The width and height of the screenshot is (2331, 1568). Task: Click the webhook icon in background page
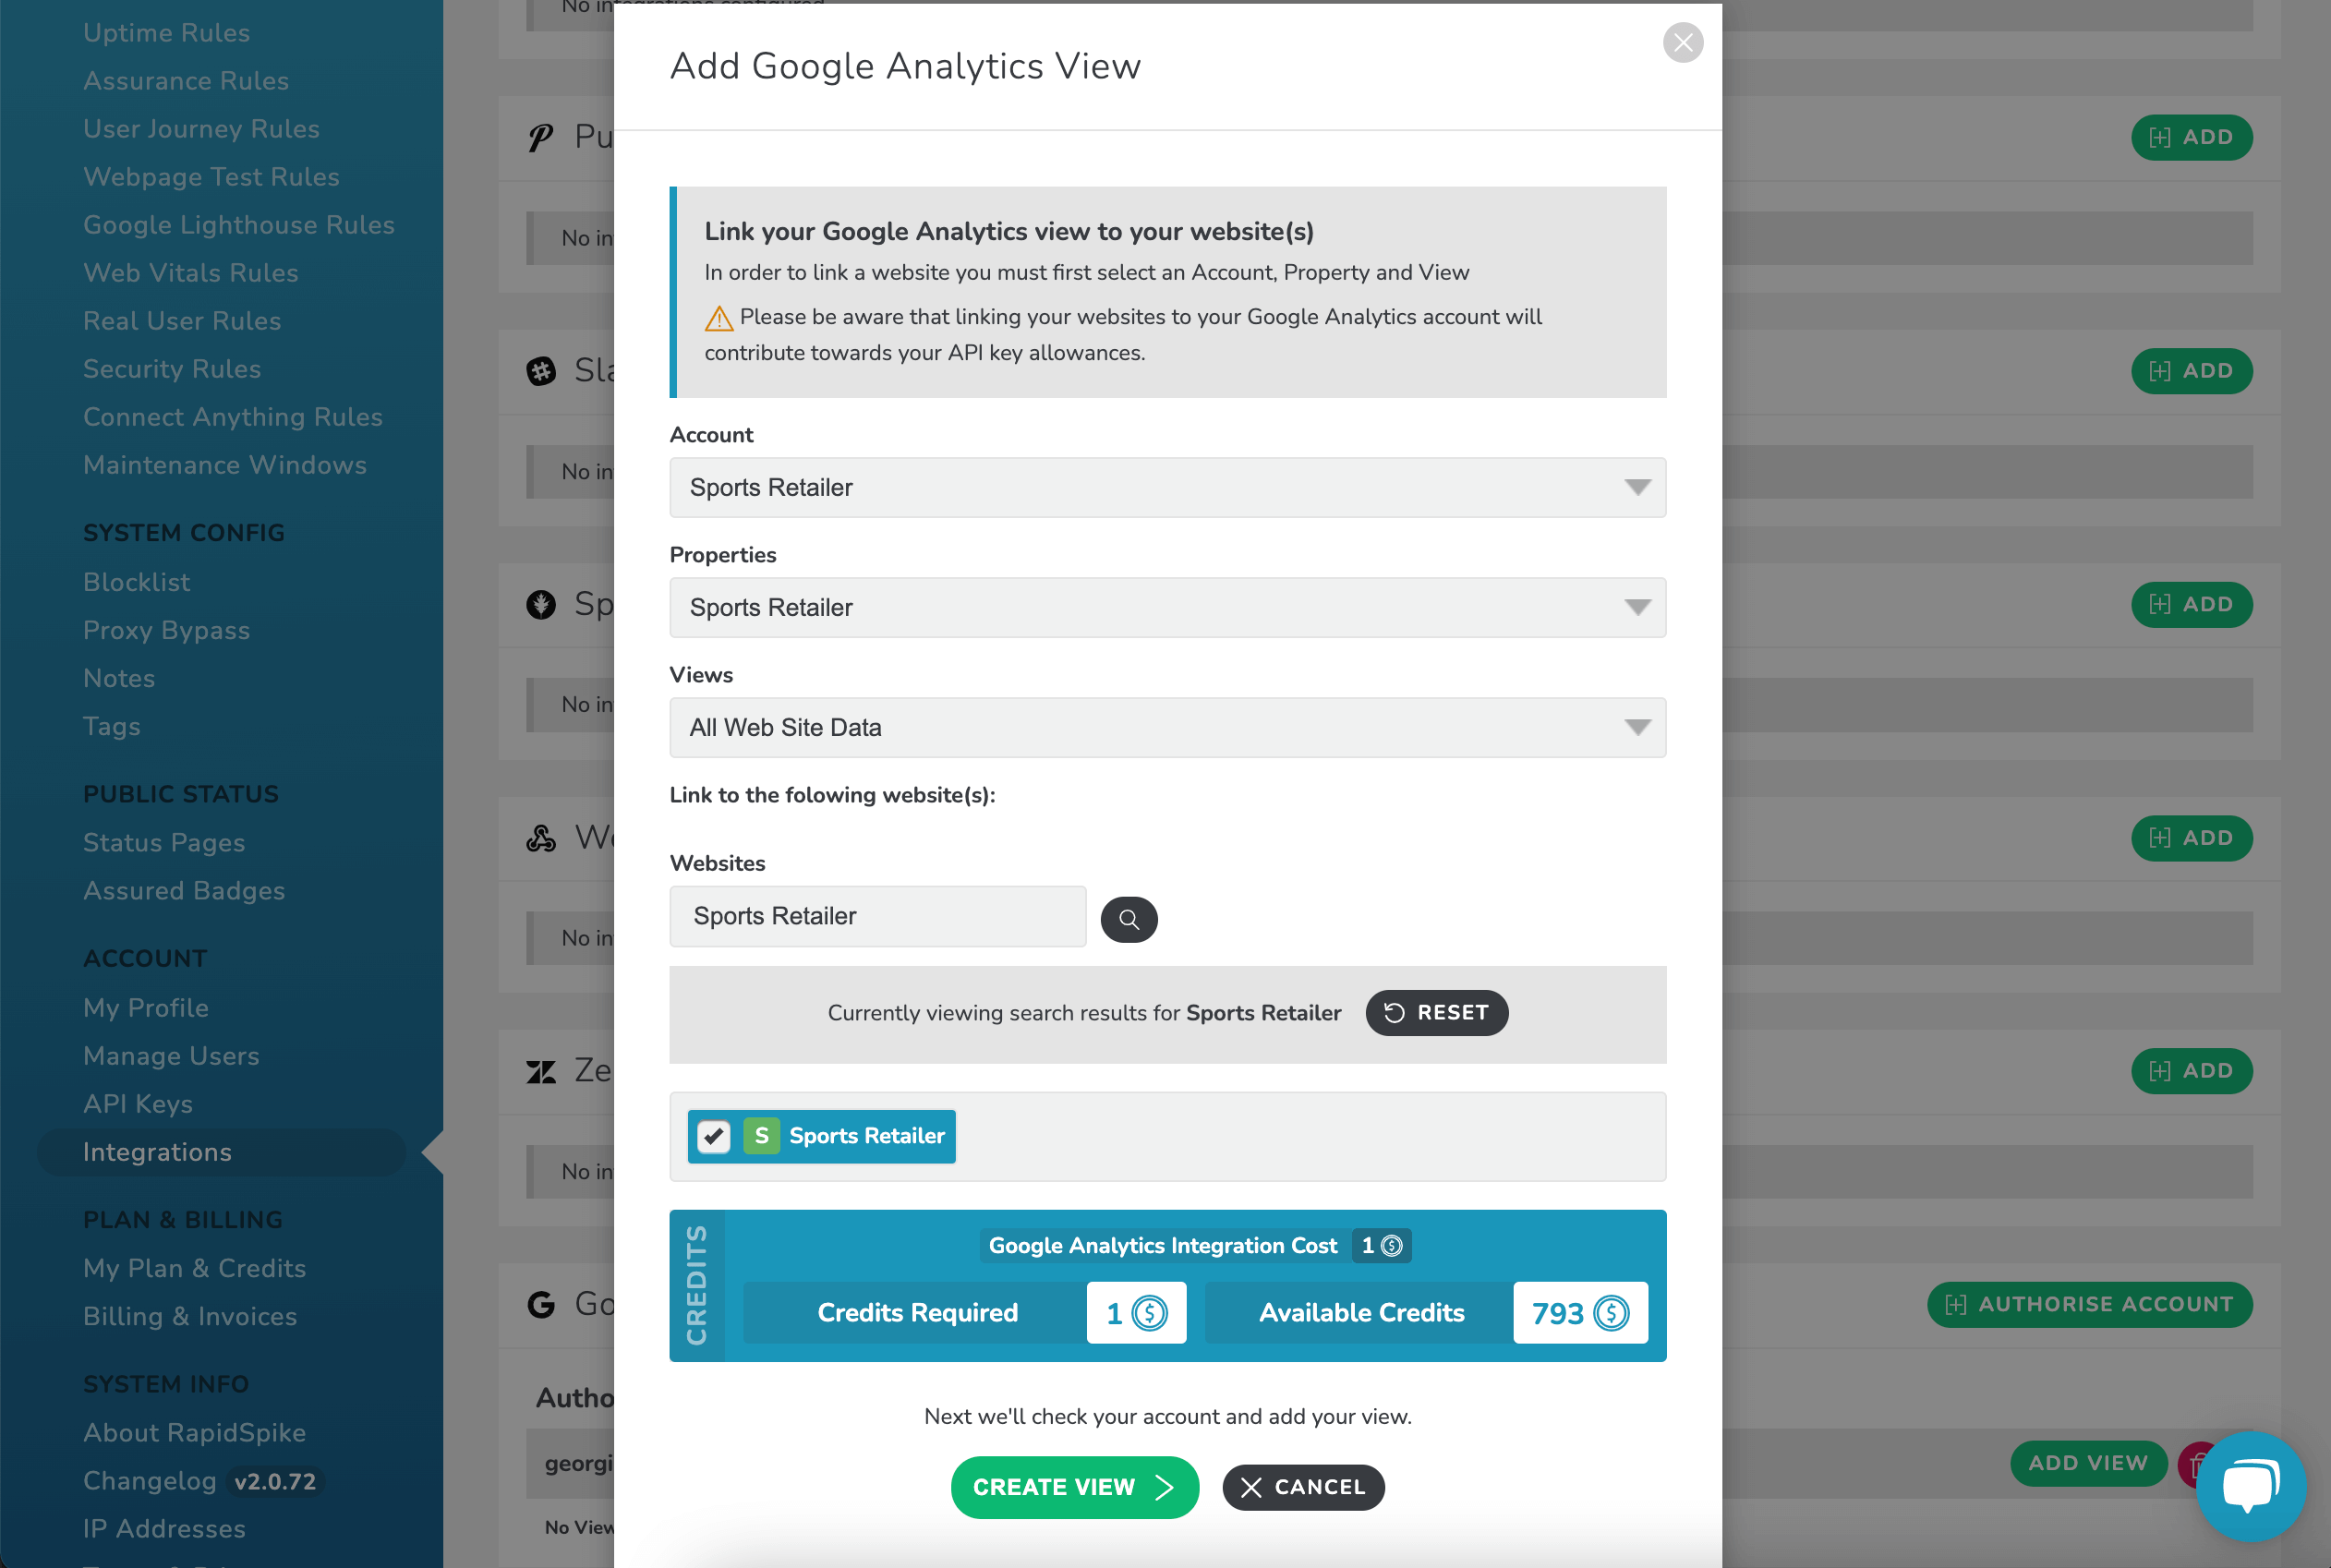pyautogui.click(x=541, y=838)
